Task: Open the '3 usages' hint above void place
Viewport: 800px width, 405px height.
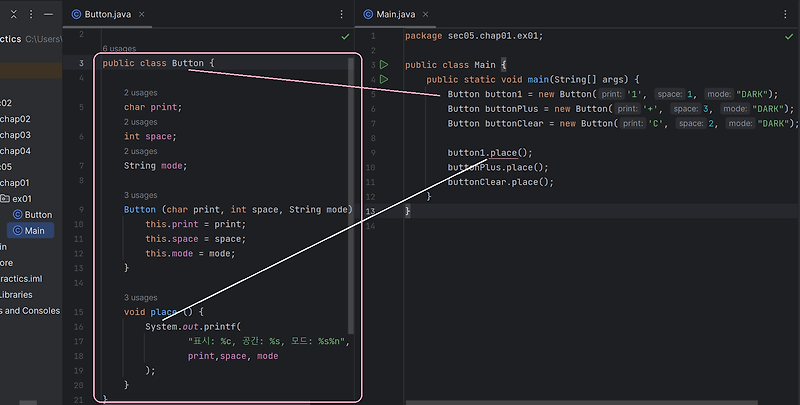Action: 140,297
